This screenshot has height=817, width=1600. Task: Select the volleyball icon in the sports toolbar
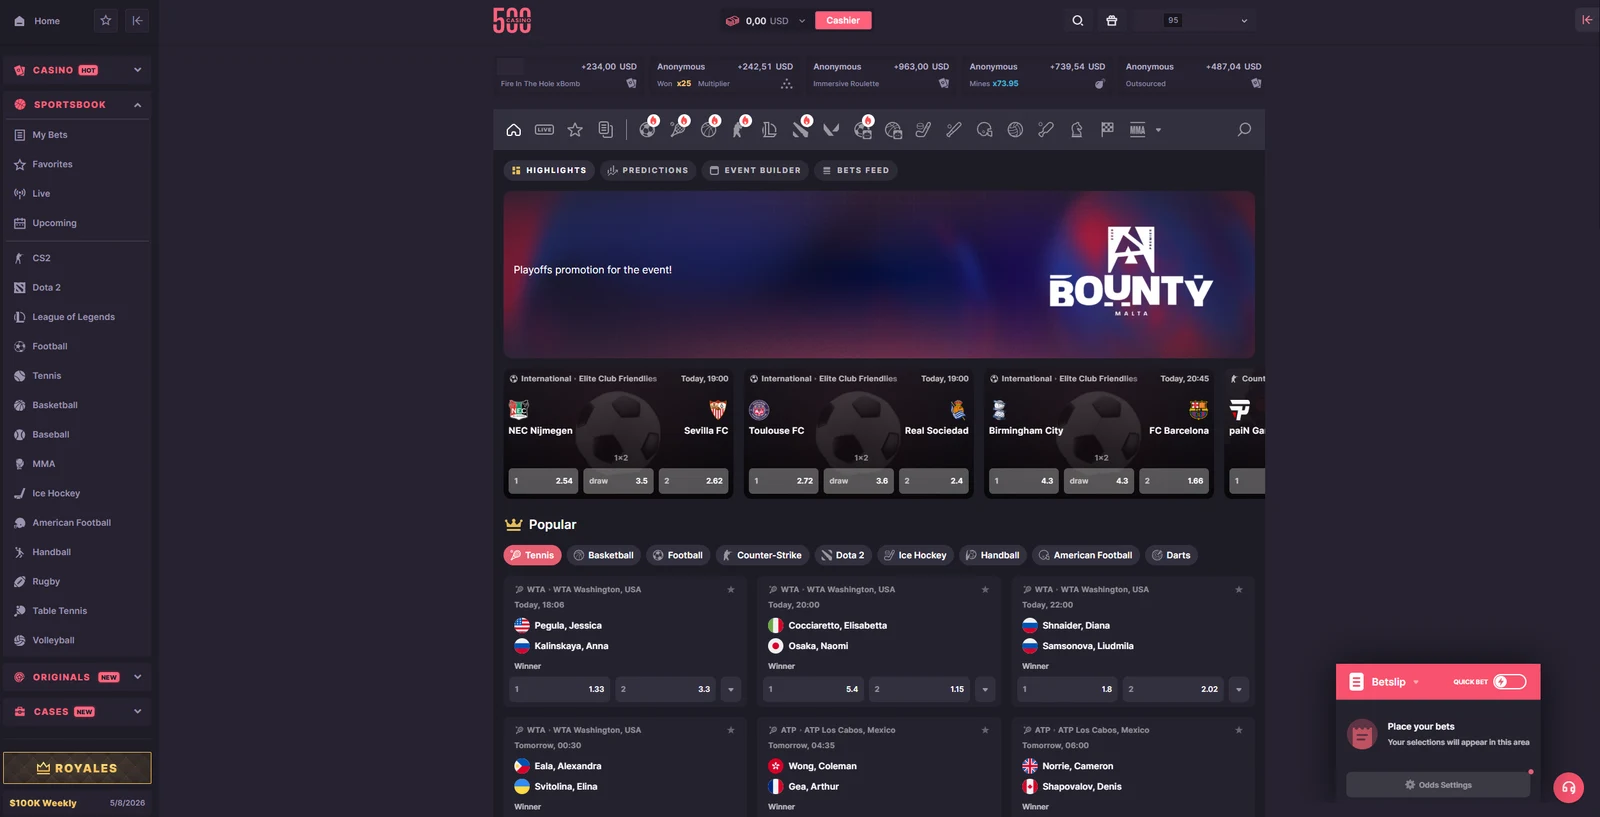(1015, 130)
